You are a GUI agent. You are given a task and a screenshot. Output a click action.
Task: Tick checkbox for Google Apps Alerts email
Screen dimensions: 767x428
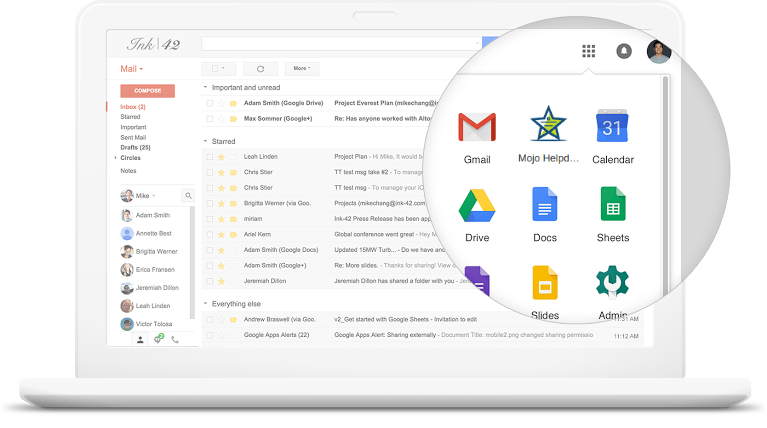pos(210,335)
